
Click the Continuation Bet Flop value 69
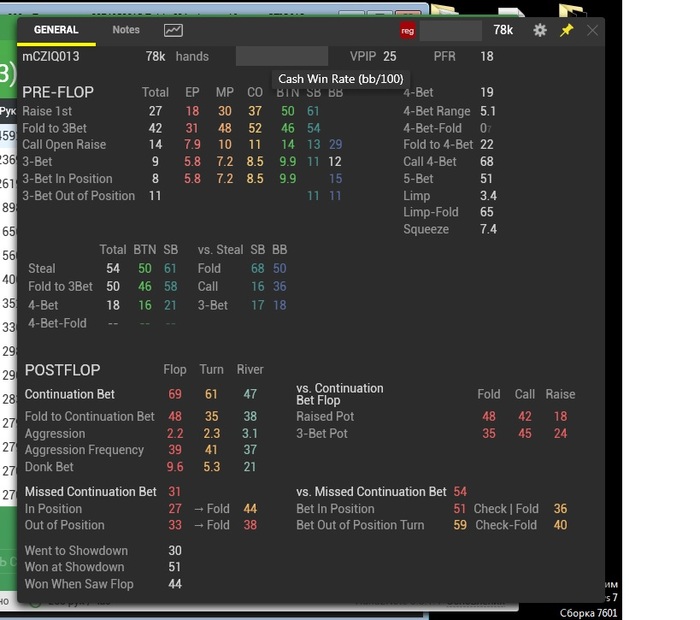(175, 394)
